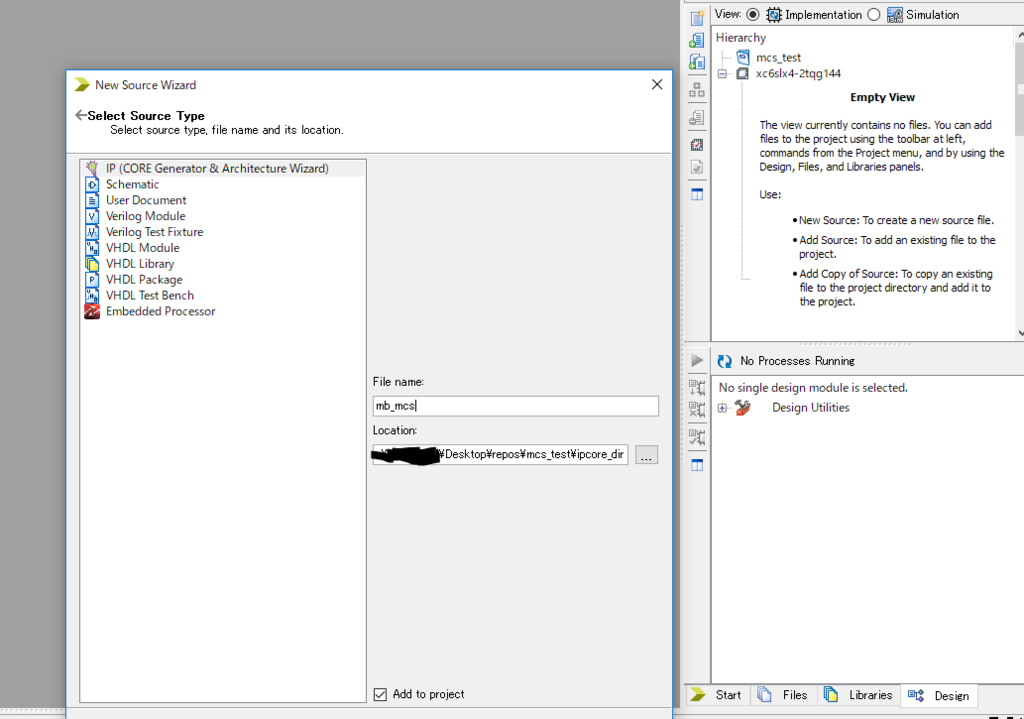Switch to the Libraries tab

tap(858, 695)
